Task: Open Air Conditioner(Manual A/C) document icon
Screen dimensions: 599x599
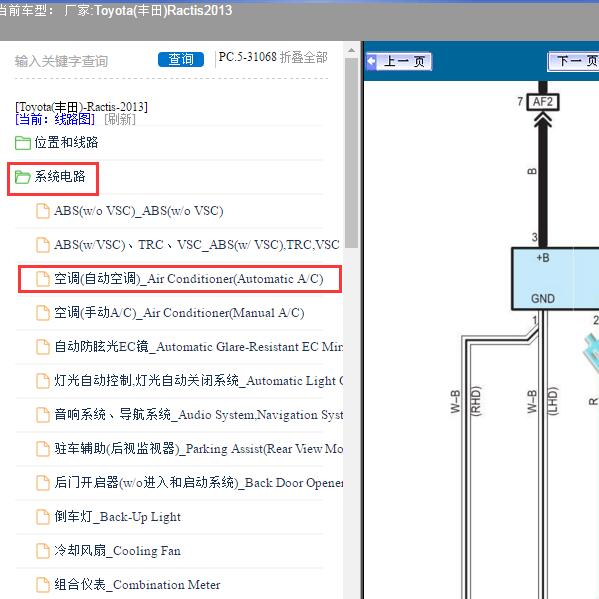Action: point(43,313)
